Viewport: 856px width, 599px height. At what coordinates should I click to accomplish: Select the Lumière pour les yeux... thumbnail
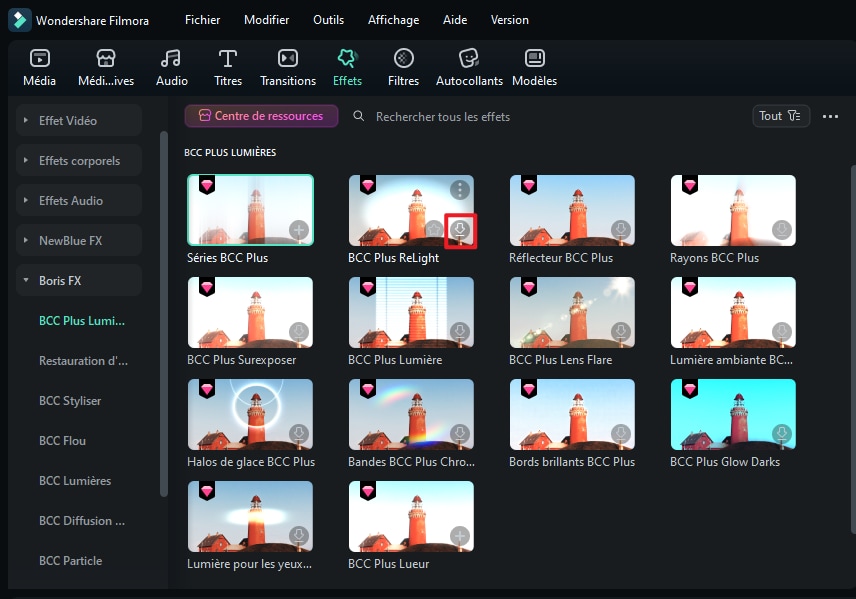(x=250, y=517)
